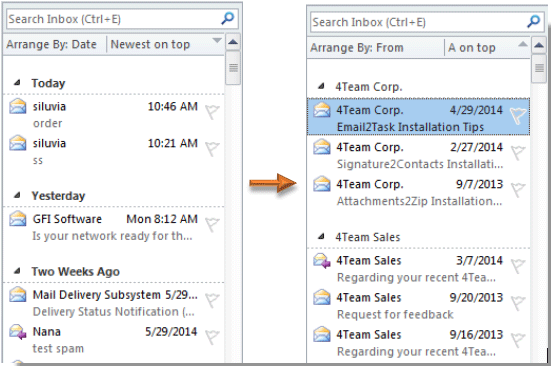The height and width of the screenshot is (366, 551).
Task: Open the Delivery Status Notification email
Action: click(x=114, y=303)
